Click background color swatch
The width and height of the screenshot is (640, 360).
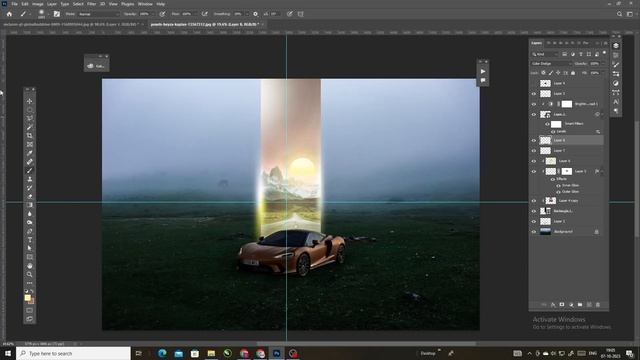32,301
